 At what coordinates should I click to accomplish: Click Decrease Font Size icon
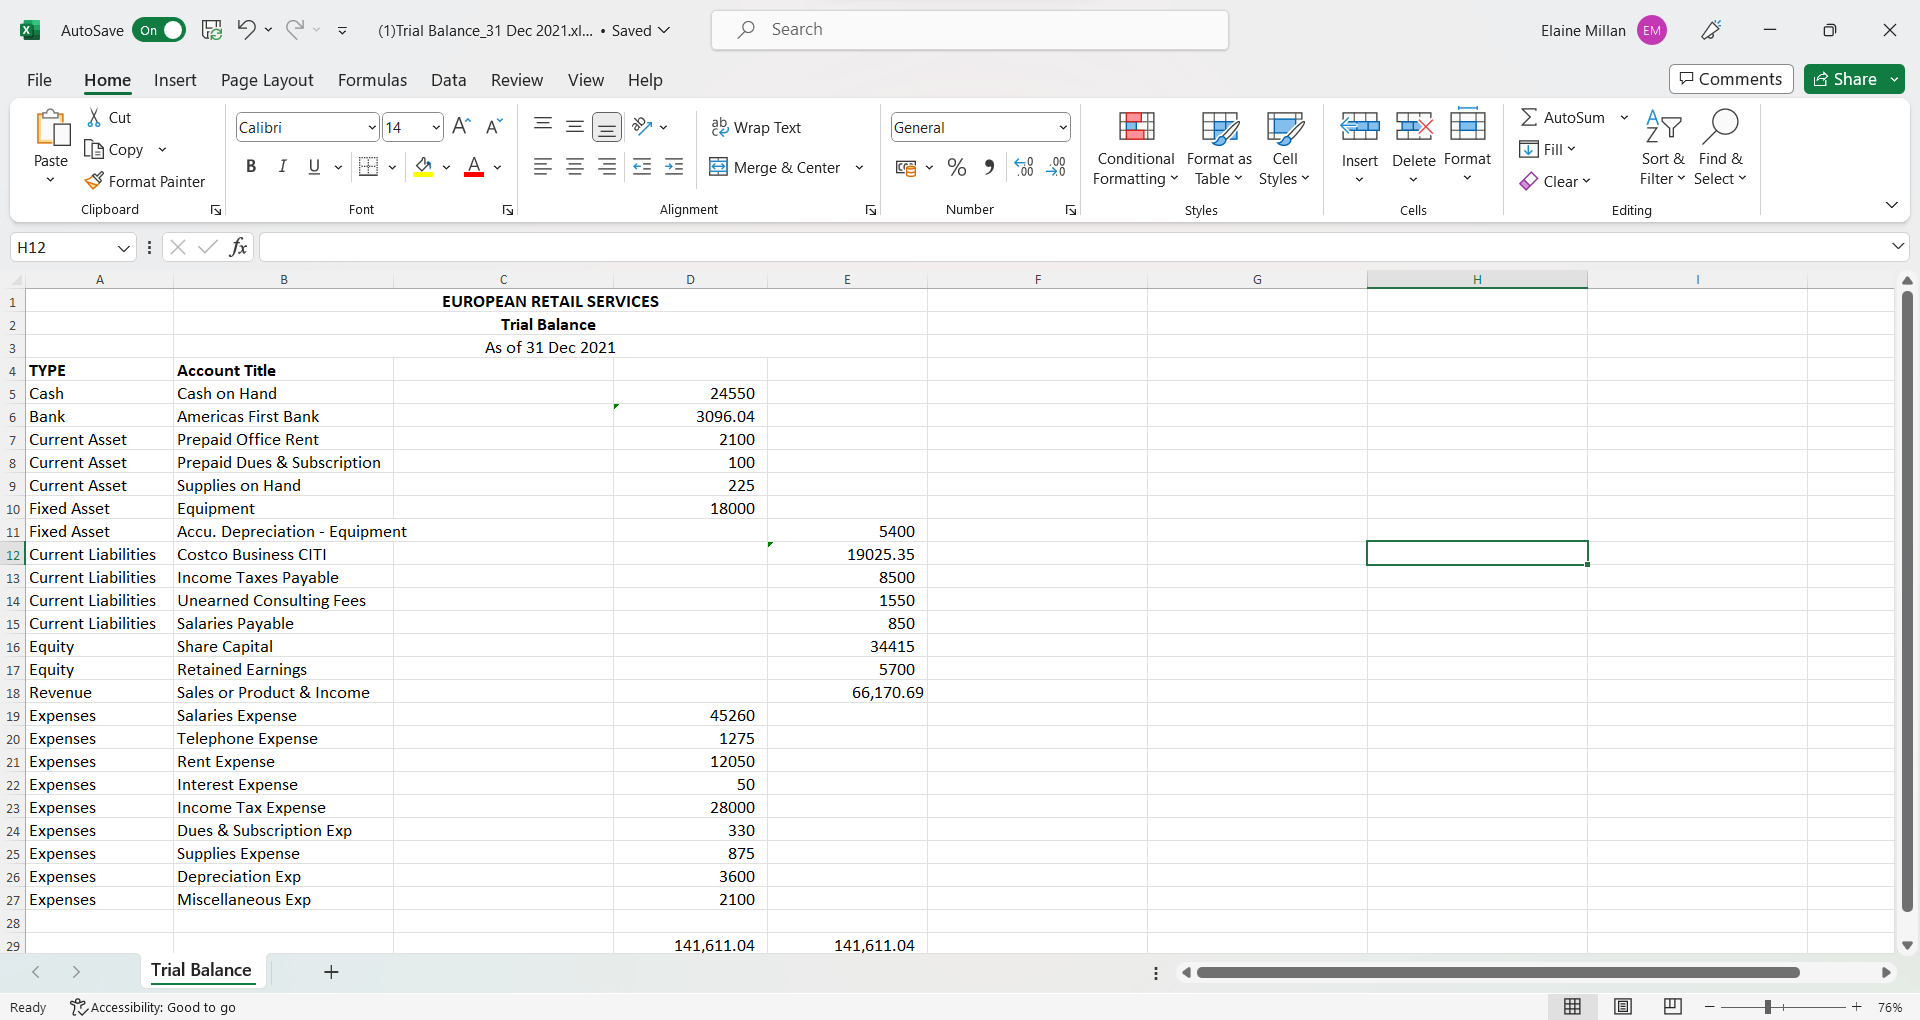click(x=494, y=127)
